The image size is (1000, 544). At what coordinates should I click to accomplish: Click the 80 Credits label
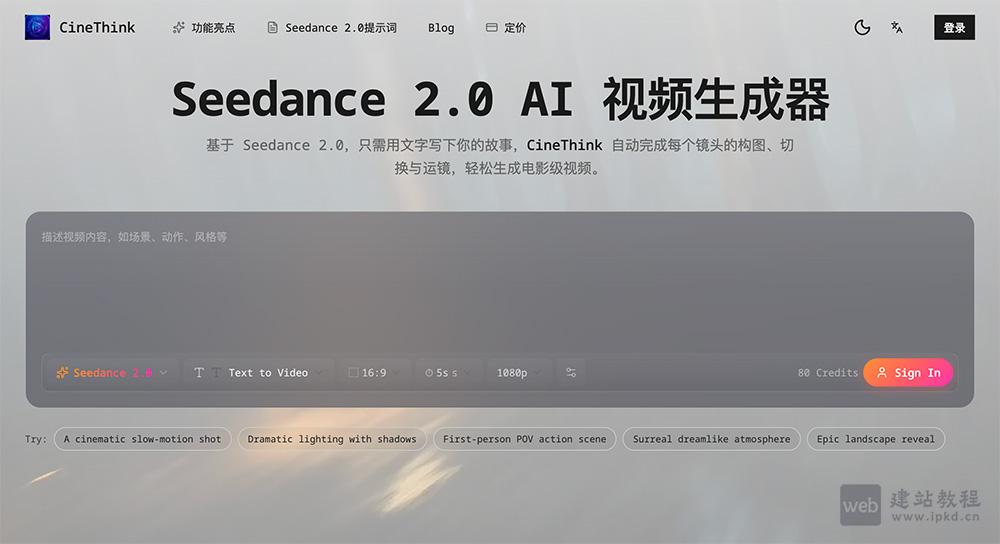point(828,373)
